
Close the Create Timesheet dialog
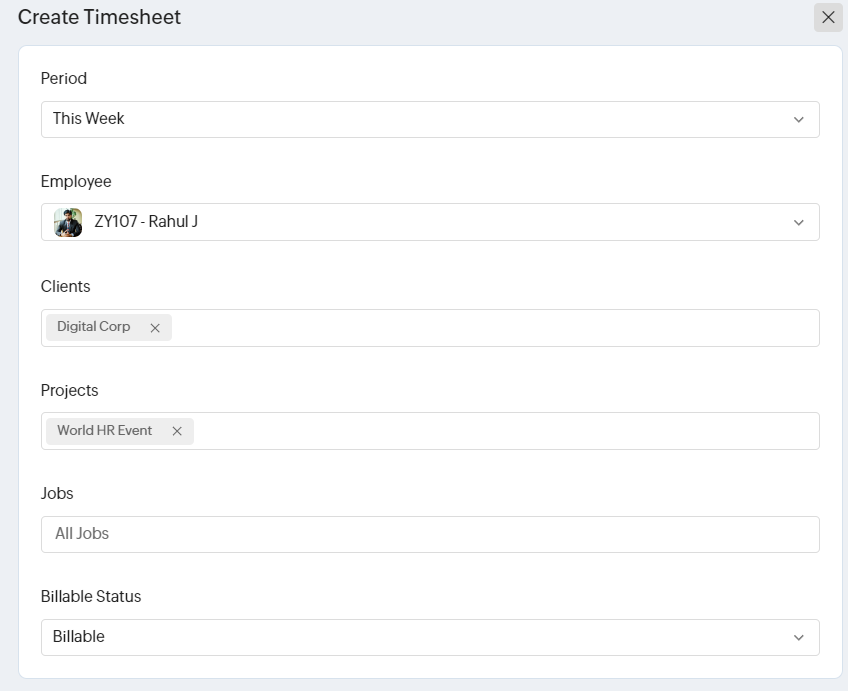click(828, 17)
